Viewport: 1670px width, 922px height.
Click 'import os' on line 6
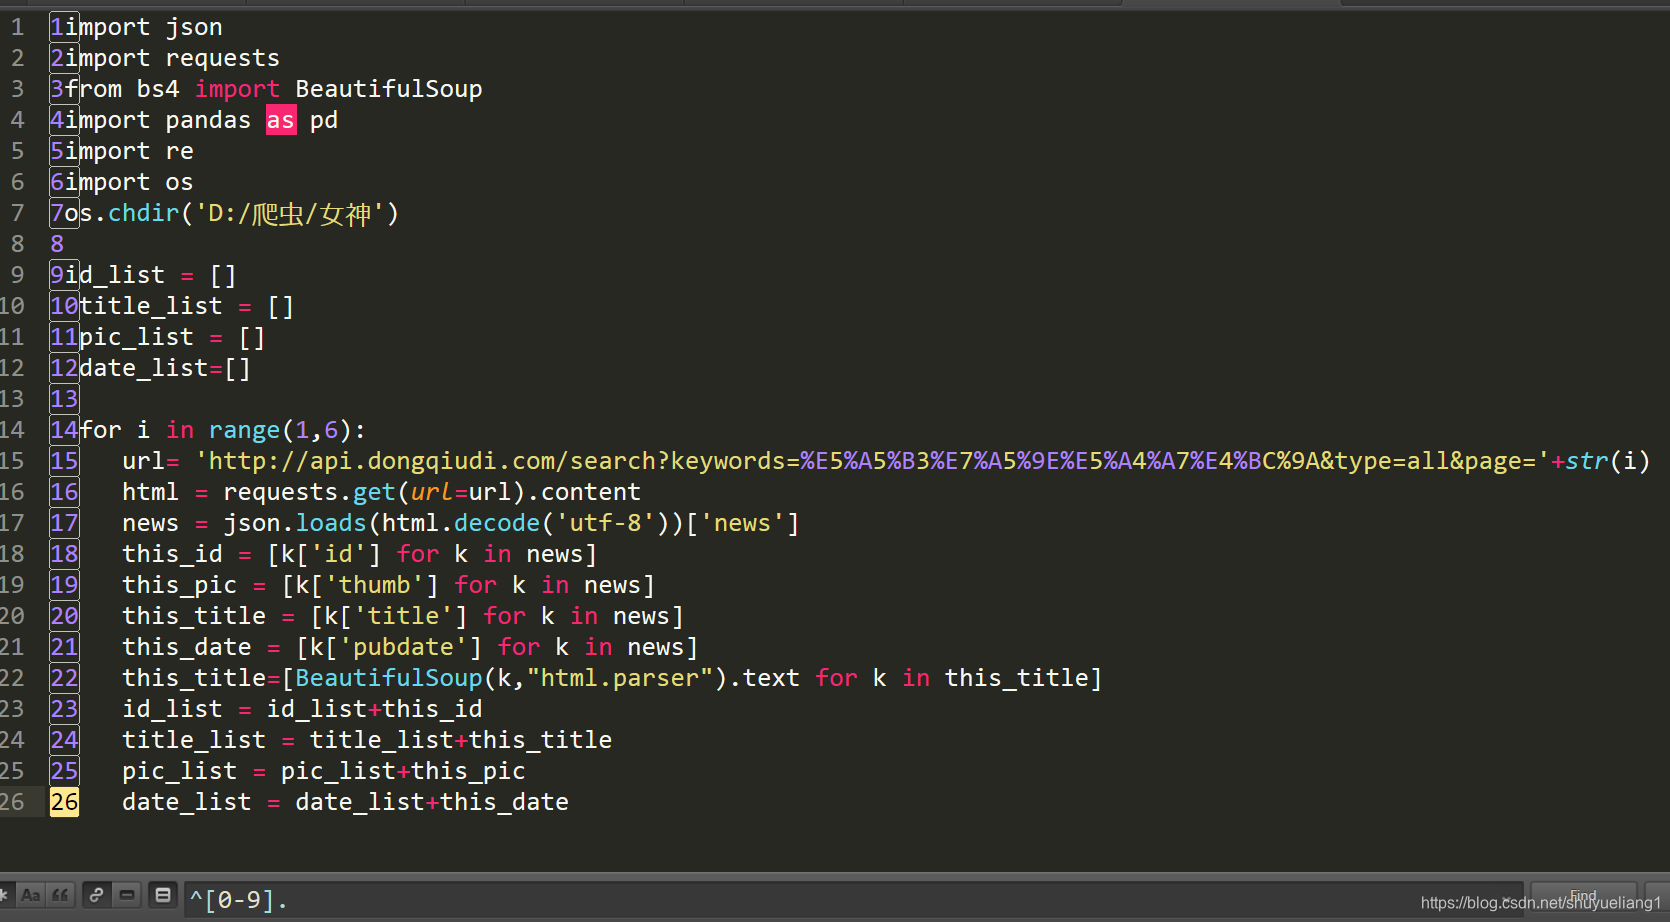point(129,182)
